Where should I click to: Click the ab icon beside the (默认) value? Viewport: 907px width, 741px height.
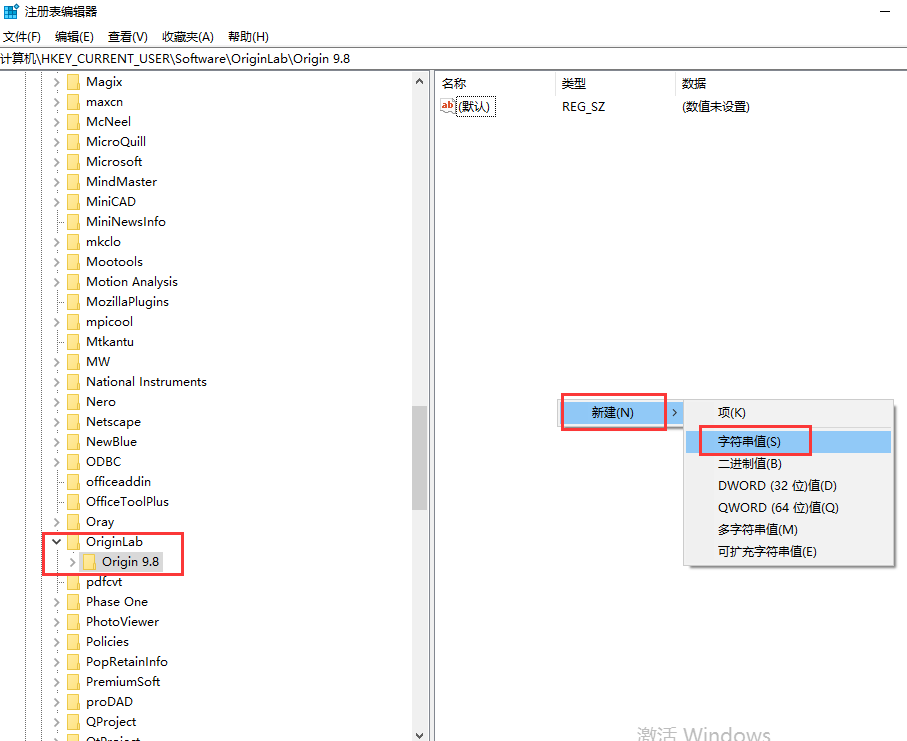tap(448, 106)
